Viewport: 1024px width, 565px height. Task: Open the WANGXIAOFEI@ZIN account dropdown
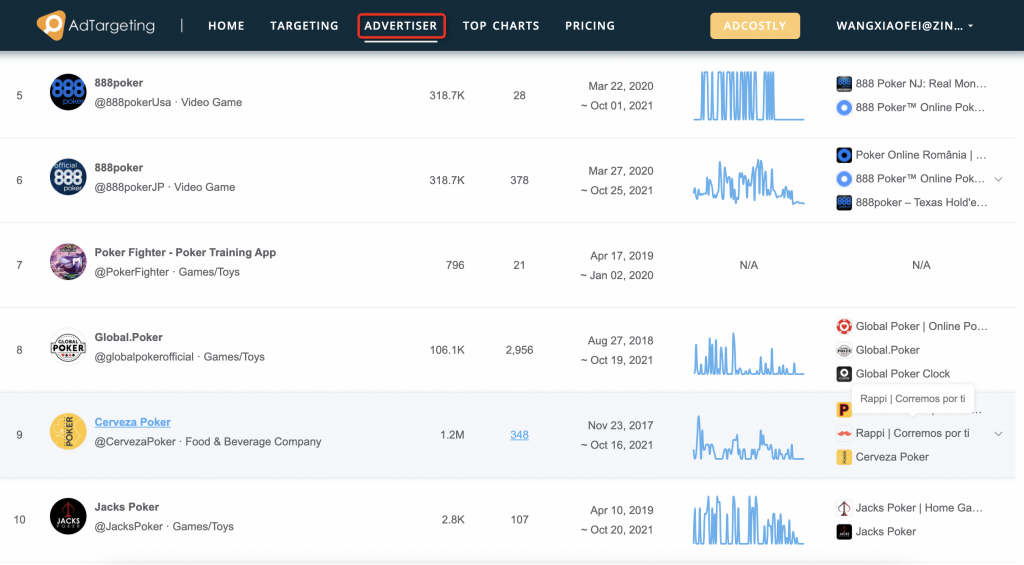coord(904,25)
